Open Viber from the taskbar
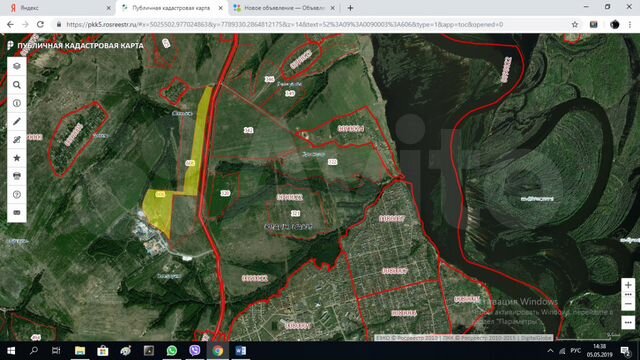This screenshot has width=640, height=360. coord(195,351)
